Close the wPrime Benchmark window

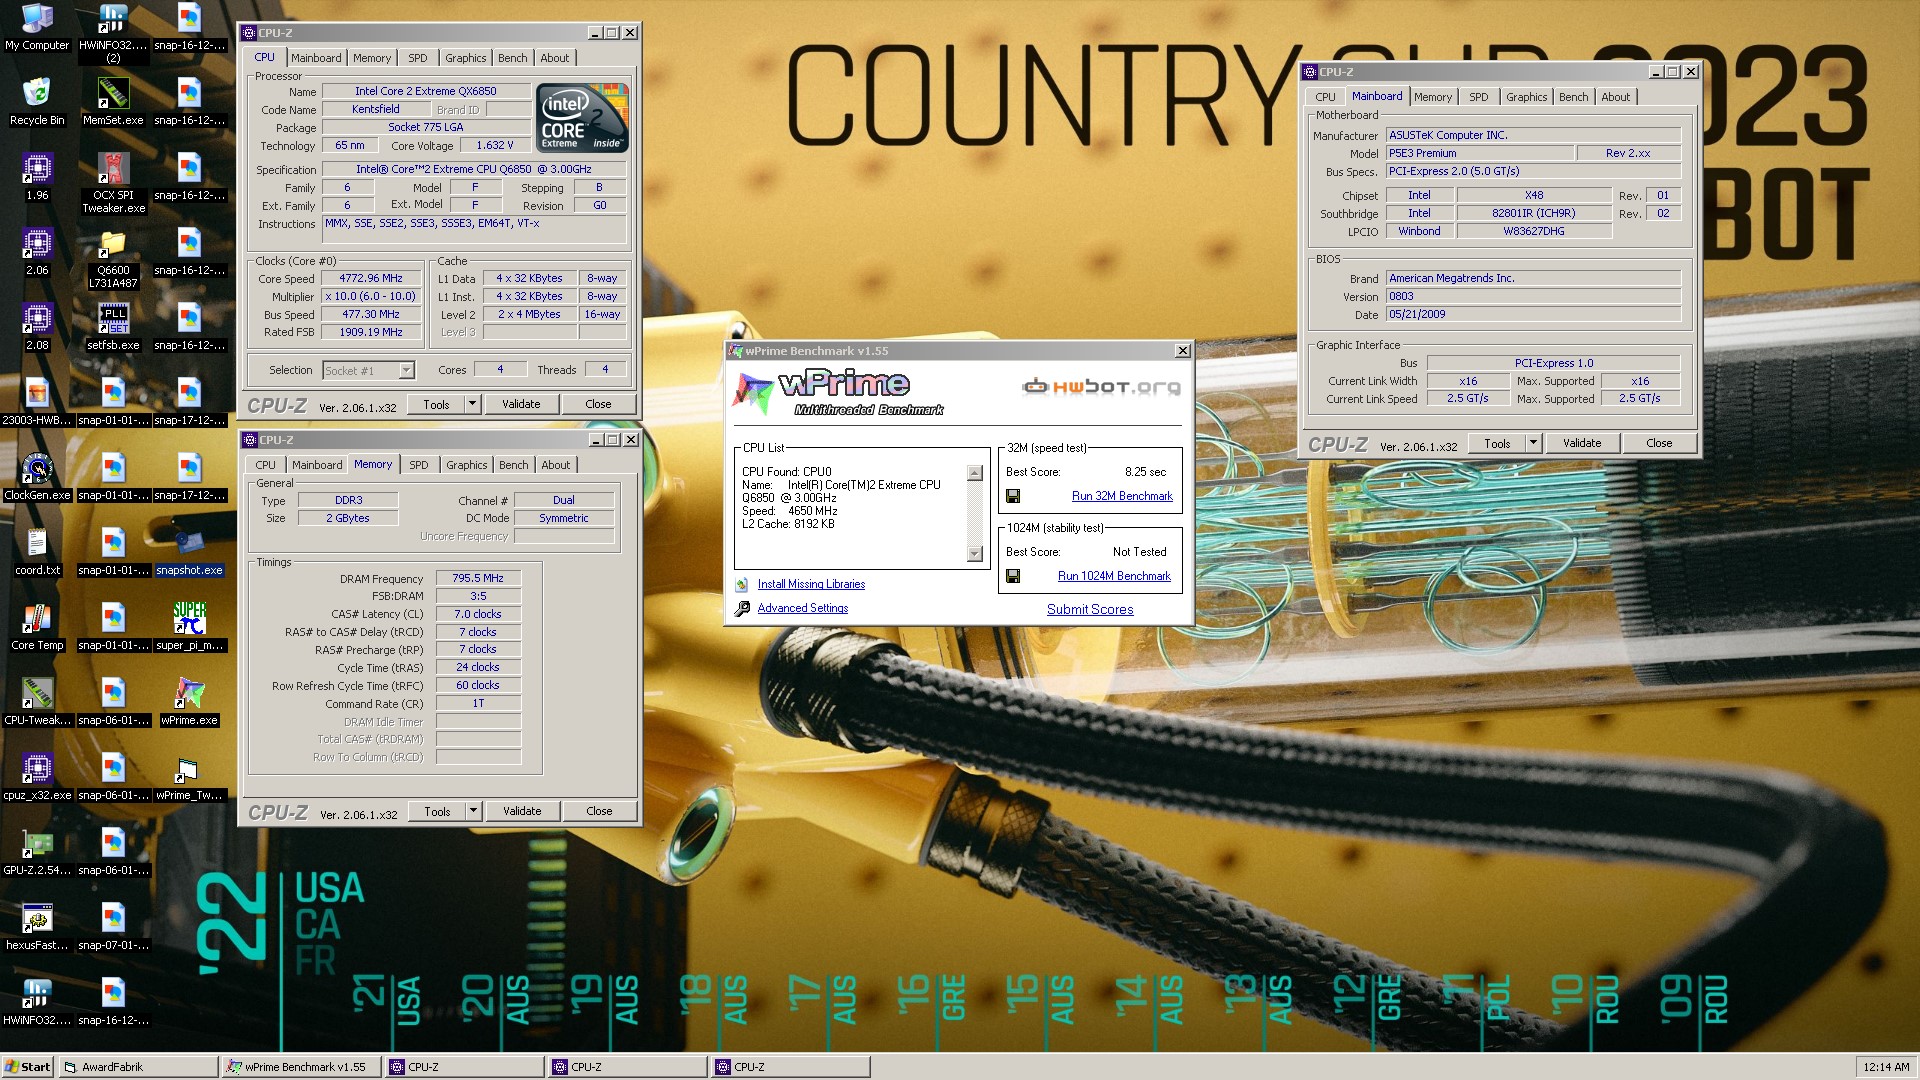(x=1182, y=351)
